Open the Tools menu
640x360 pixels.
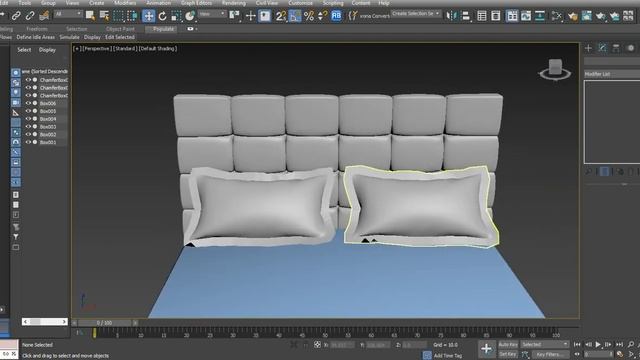pos(24,3)
